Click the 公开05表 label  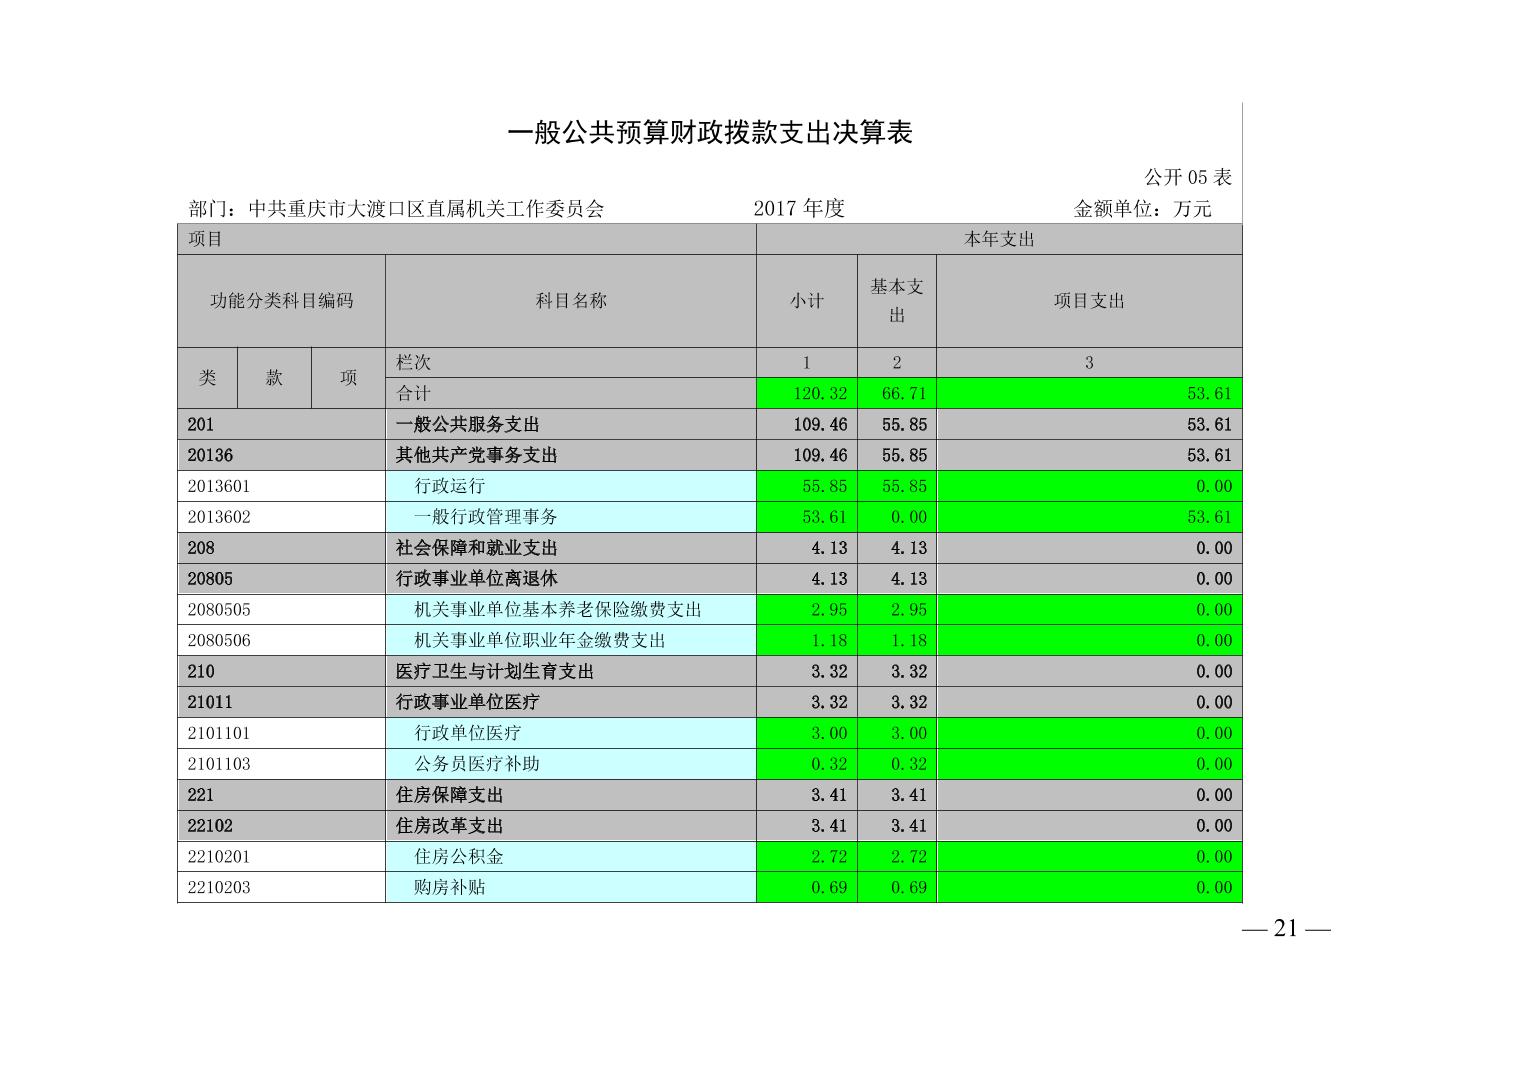1187,178
